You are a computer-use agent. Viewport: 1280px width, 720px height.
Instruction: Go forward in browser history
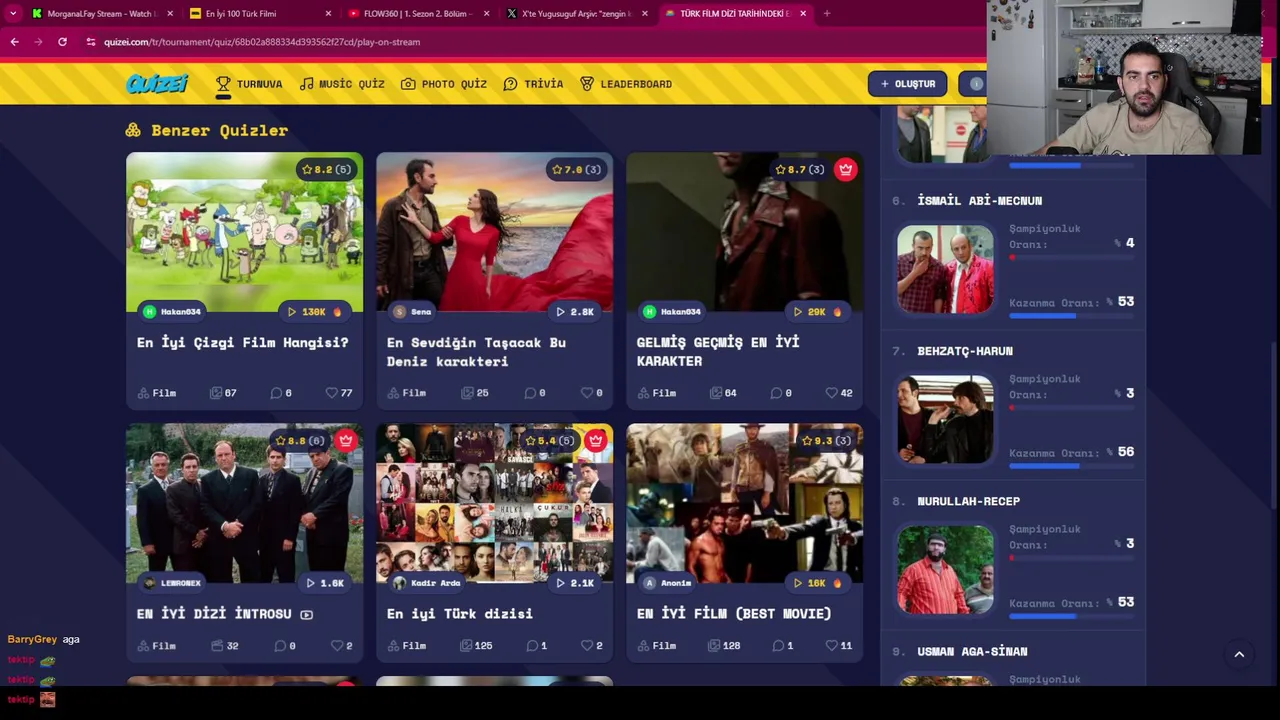coord(38,42)
